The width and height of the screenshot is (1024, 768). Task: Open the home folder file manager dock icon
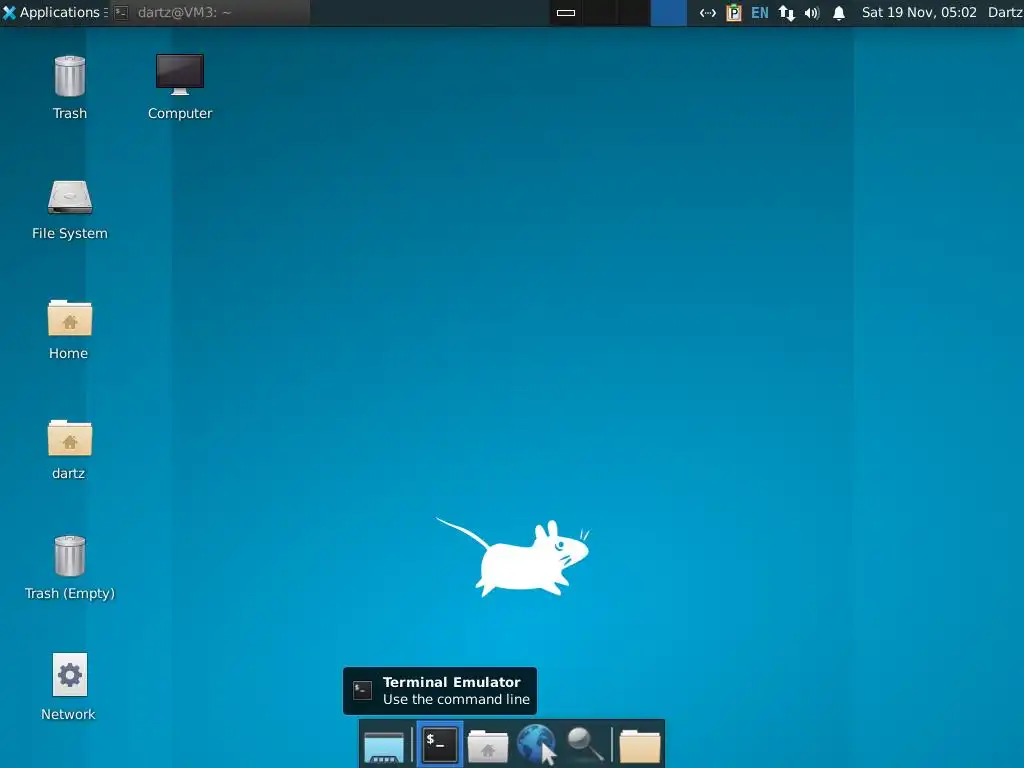(488, 745)
